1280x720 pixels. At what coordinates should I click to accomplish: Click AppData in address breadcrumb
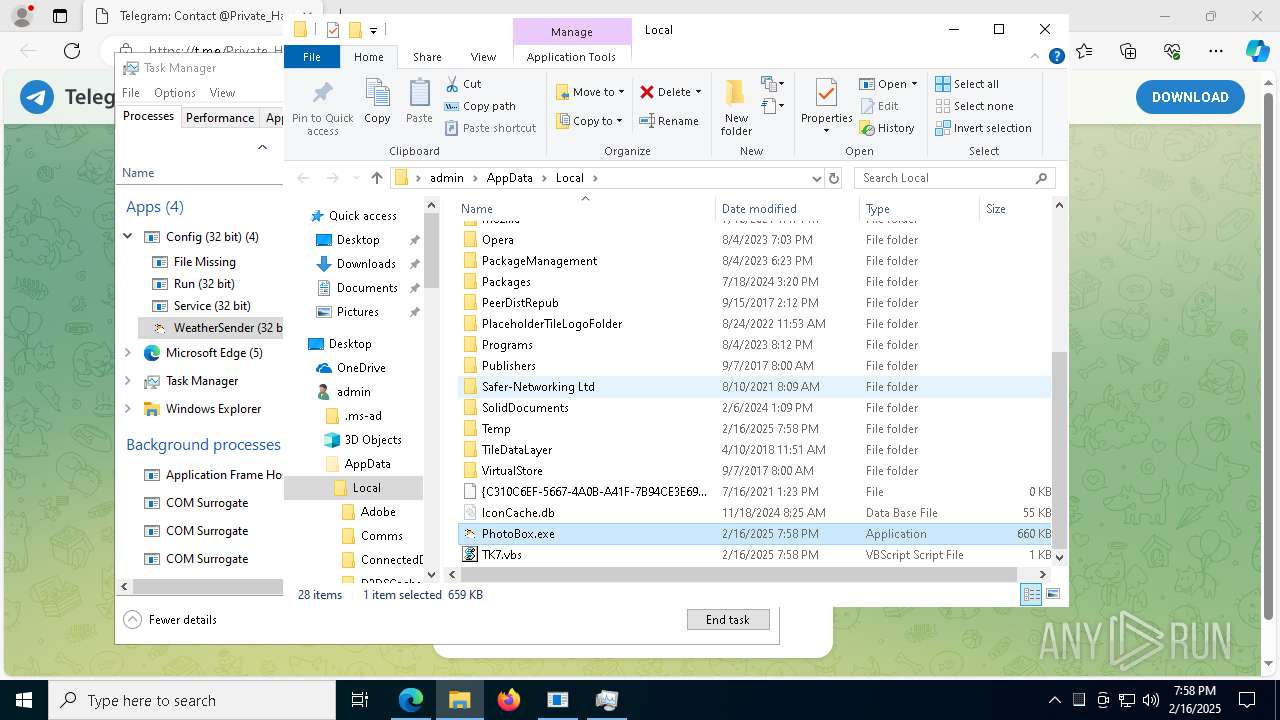pos(510,178)
